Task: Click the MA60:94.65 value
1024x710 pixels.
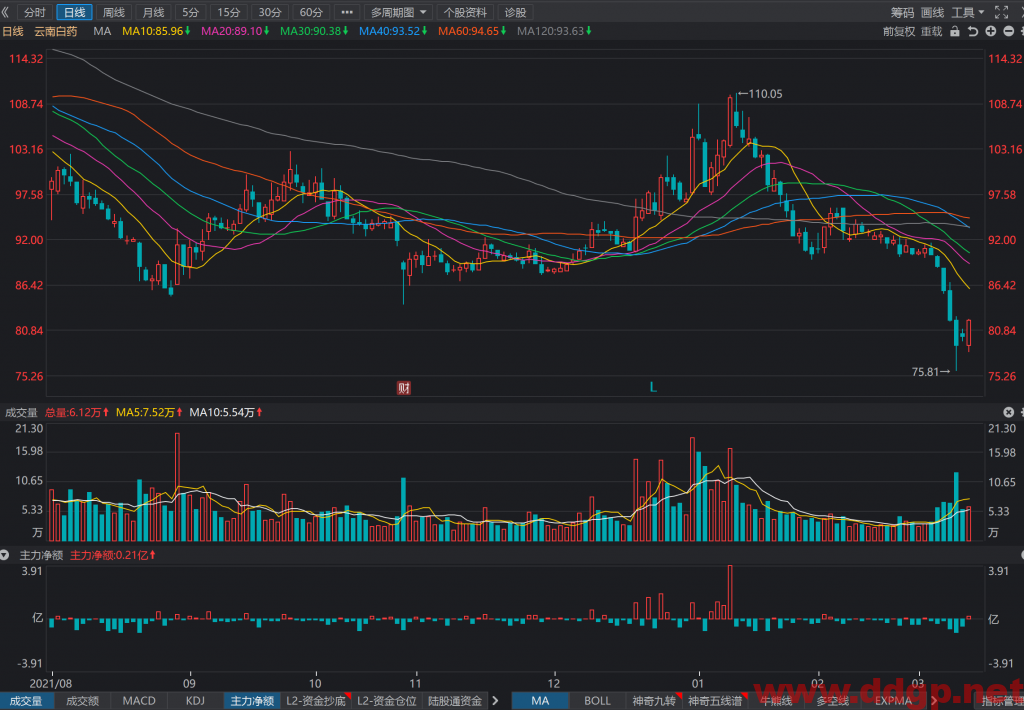Action: click(x=472, y=31)
